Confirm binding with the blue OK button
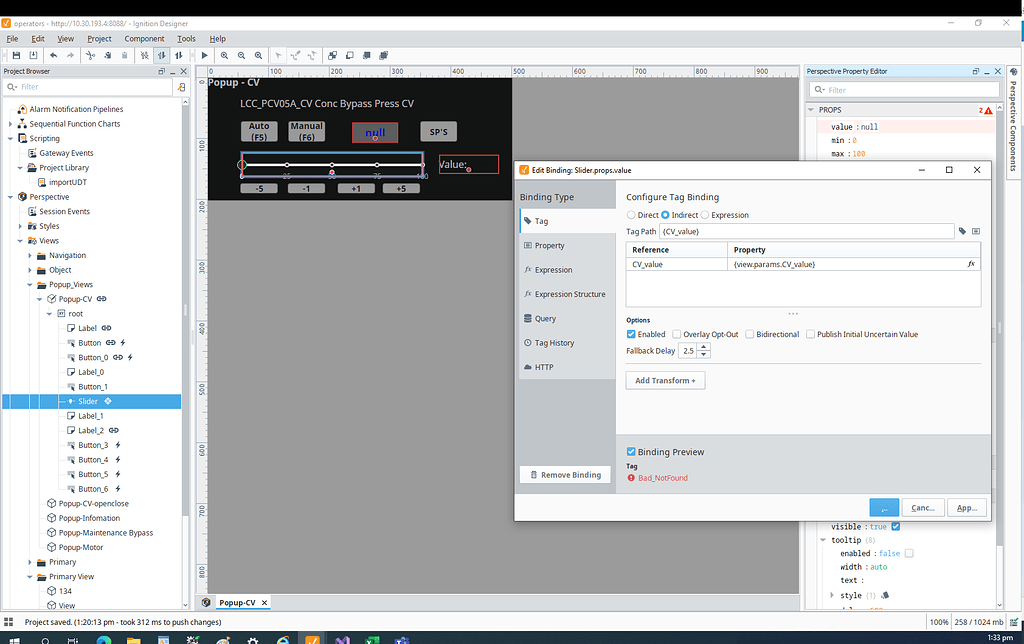Viewport: 1024px width, 644px height. (884, 507)
